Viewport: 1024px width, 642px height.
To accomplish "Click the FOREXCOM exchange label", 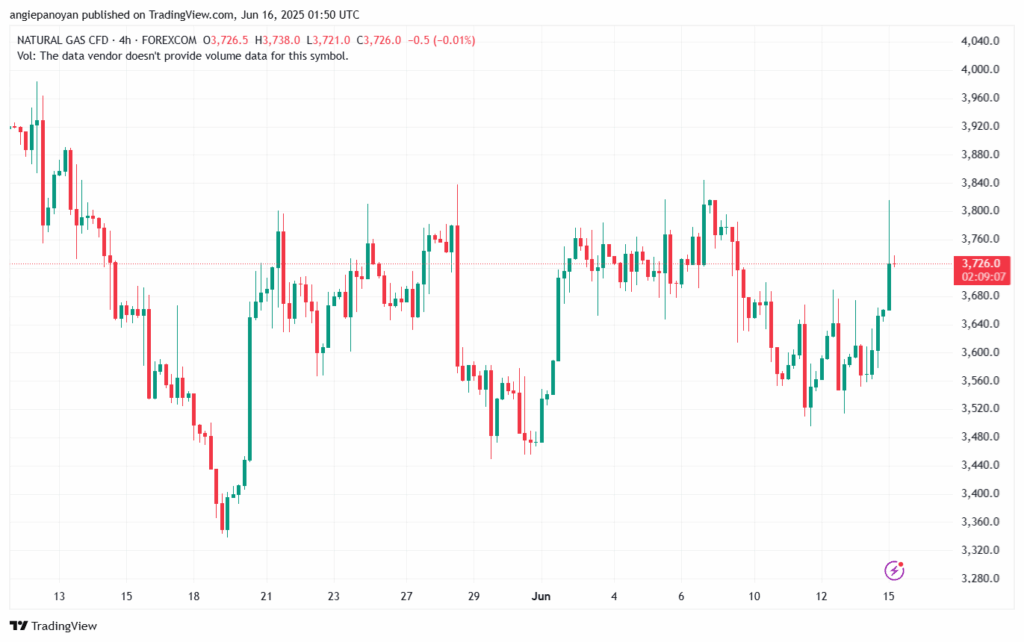I will (x=170, y=40).
